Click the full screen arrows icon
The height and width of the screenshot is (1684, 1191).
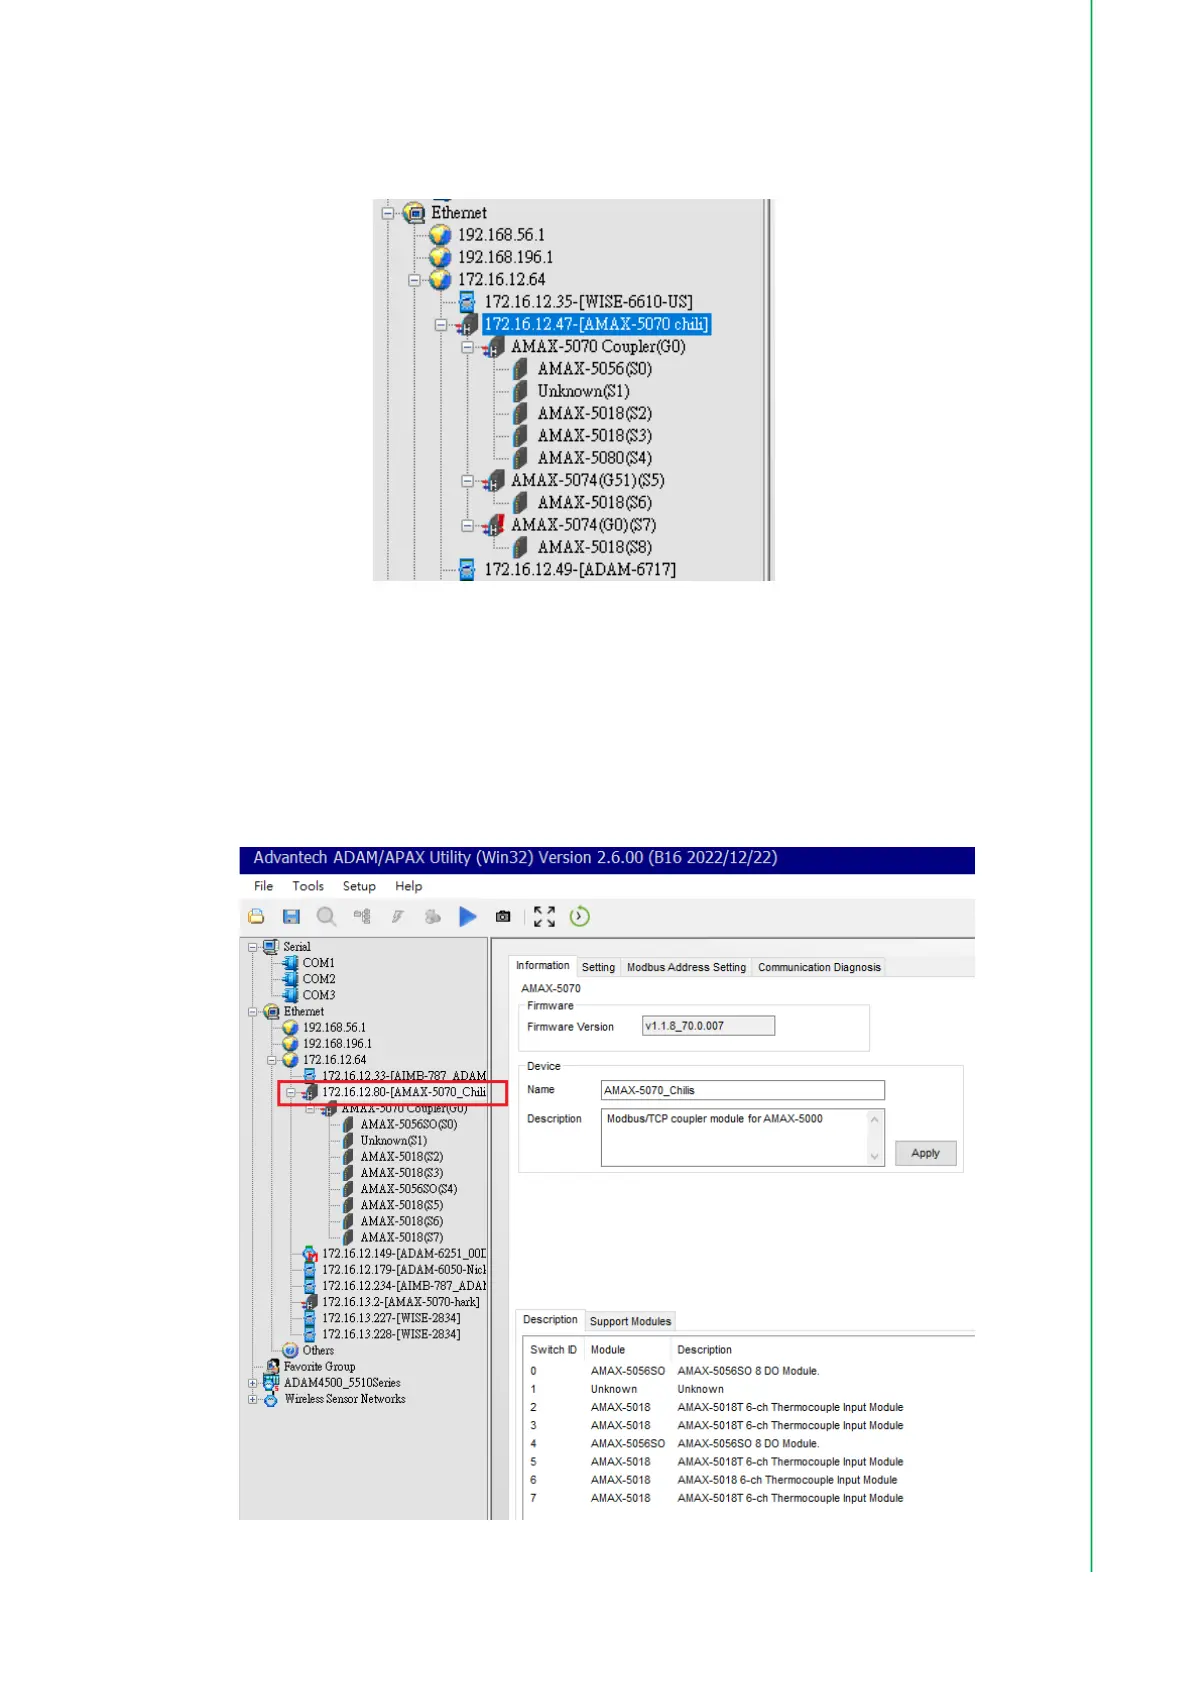pos(544,917)
